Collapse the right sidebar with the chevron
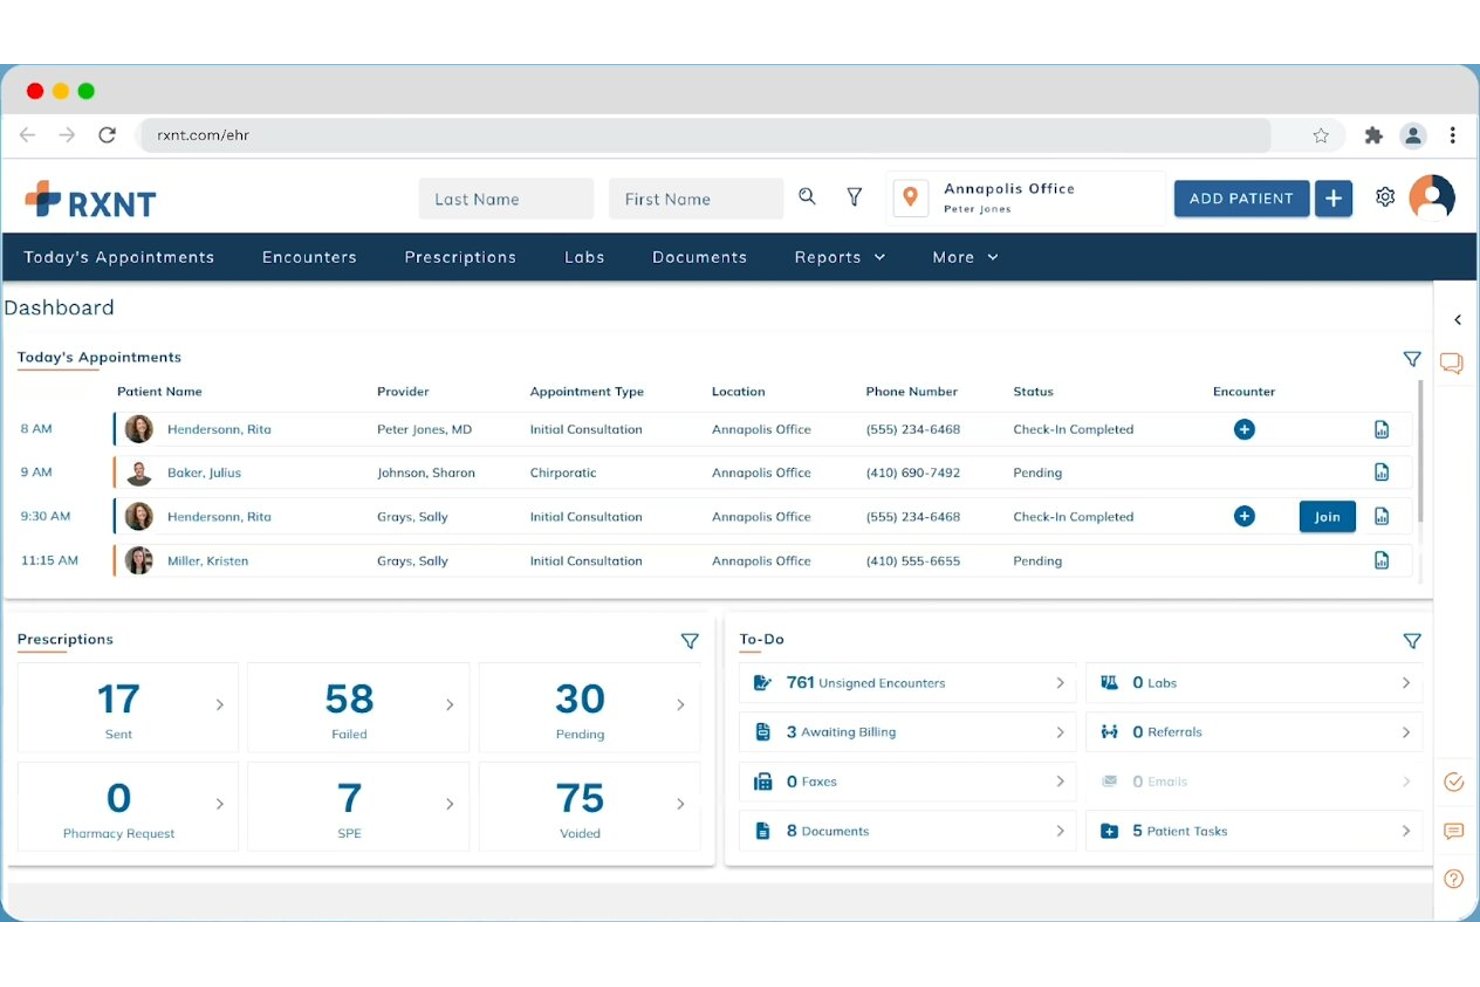This screenshot has width=1480, height=987. click(1457, 320)
